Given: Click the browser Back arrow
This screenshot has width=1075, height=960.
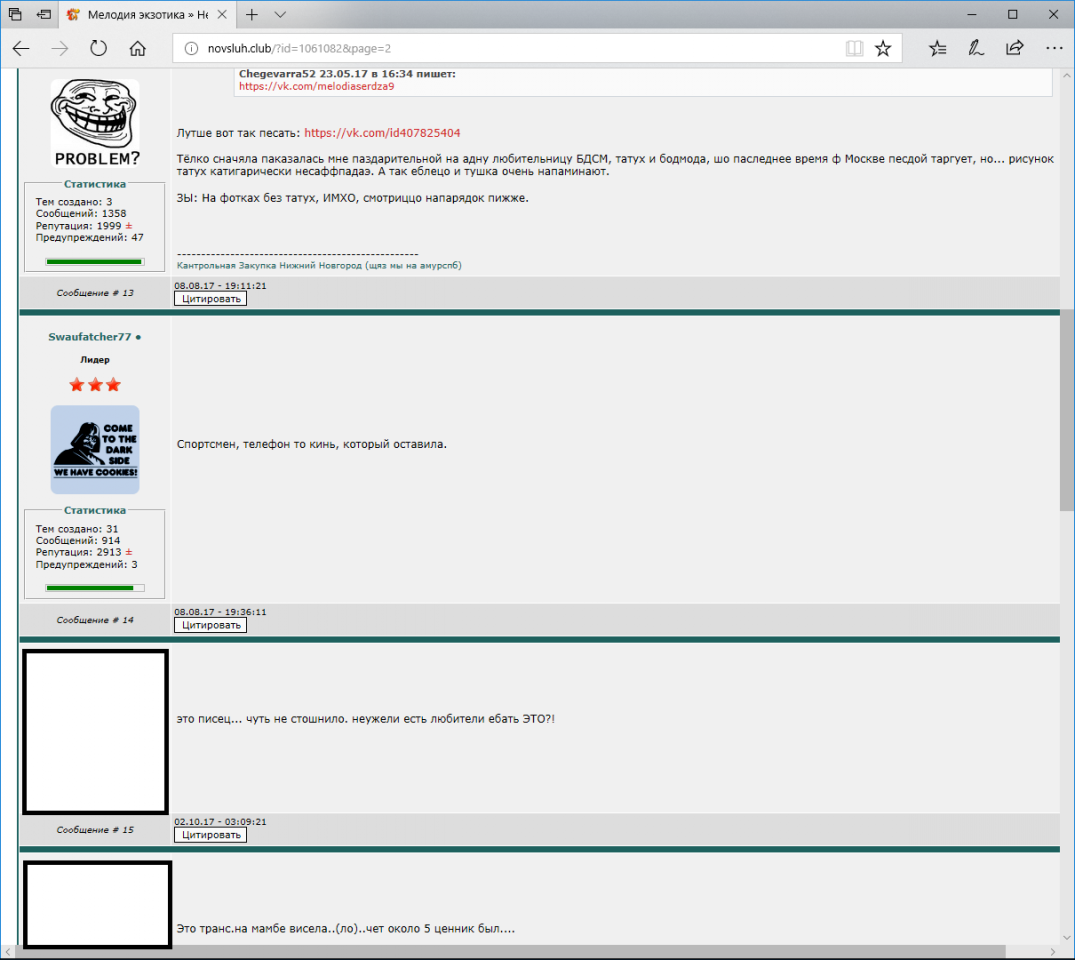Looking at the screenshot, I should point(21,48).
